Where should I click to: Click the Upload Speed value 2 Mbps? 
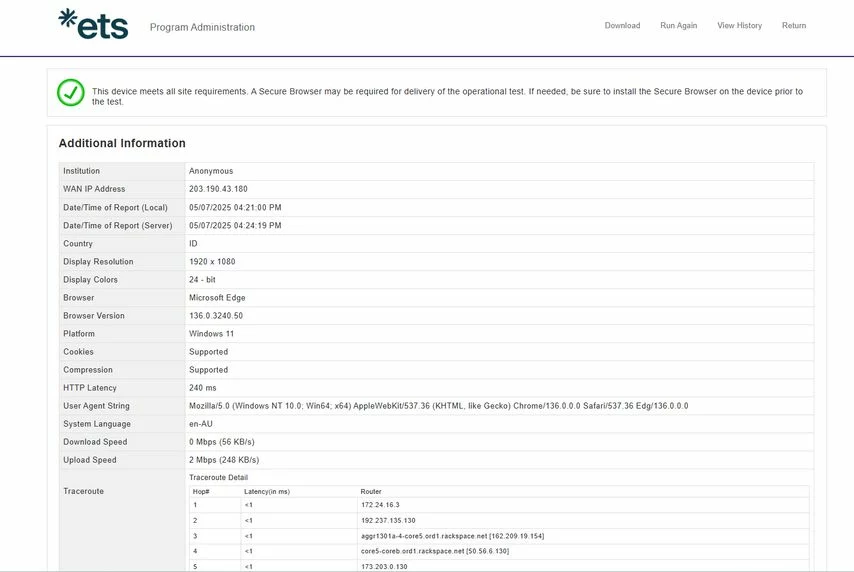(x=224, y=460)
